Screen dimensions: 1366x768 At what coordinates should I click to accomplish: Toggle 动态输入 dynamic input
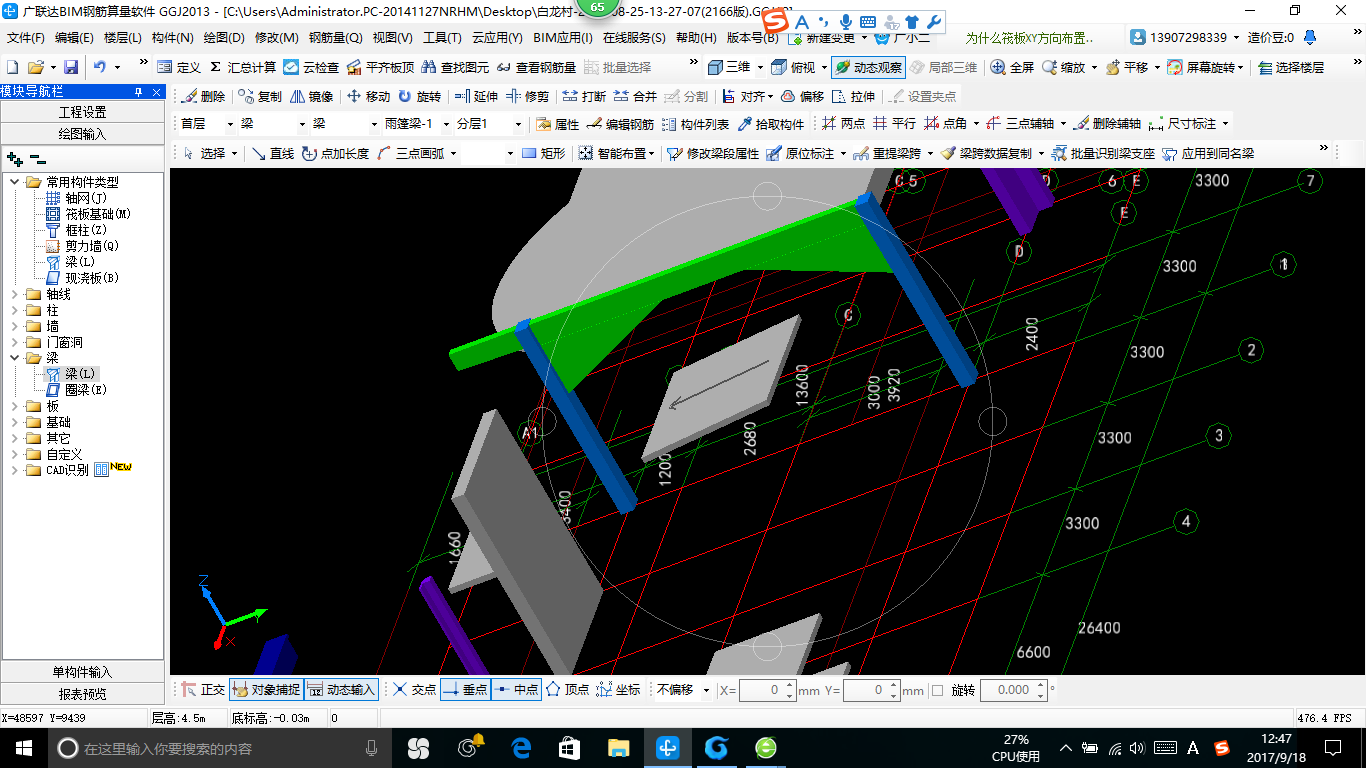[341, 689]
